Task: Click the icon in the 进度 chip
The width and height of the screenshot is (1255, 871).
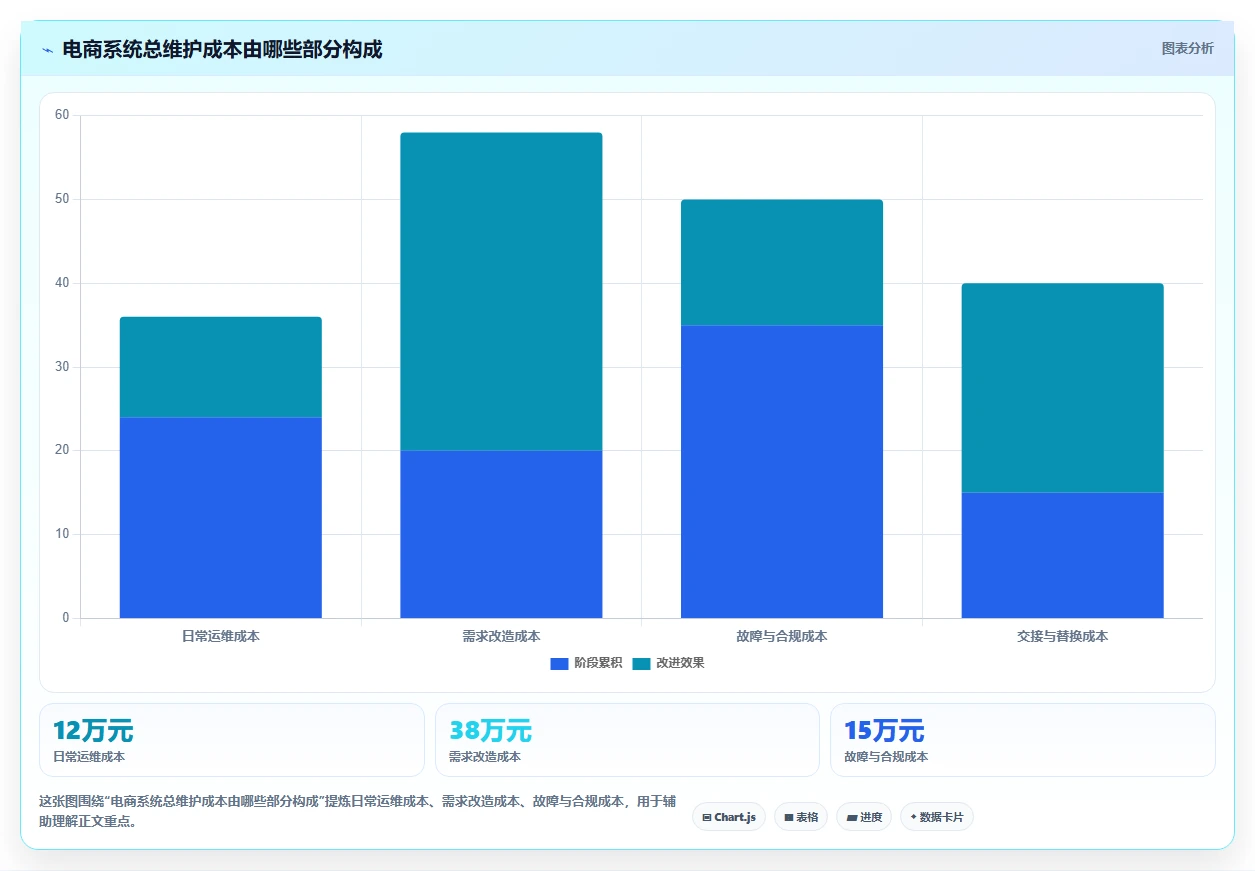Action: [851, 817]
